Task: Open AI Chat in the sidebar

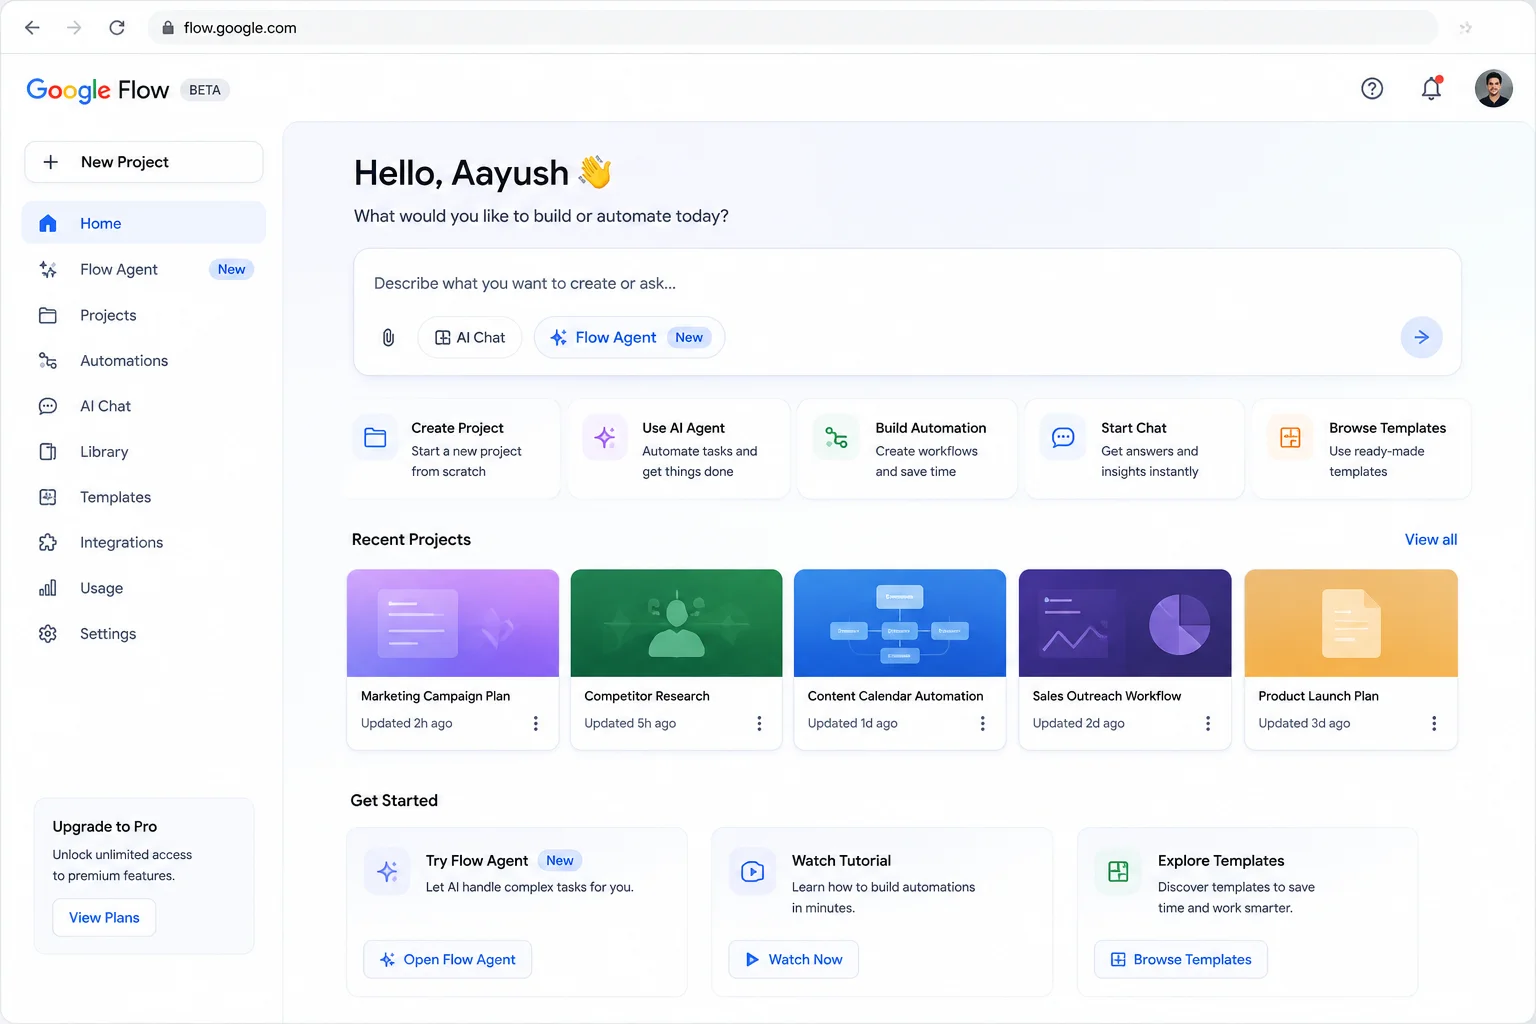Action: pos(144,406)
